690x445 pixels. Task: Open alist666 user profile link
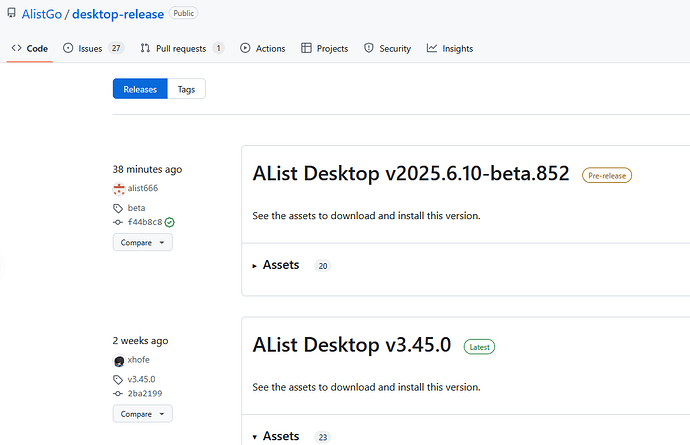coord(143,188)
